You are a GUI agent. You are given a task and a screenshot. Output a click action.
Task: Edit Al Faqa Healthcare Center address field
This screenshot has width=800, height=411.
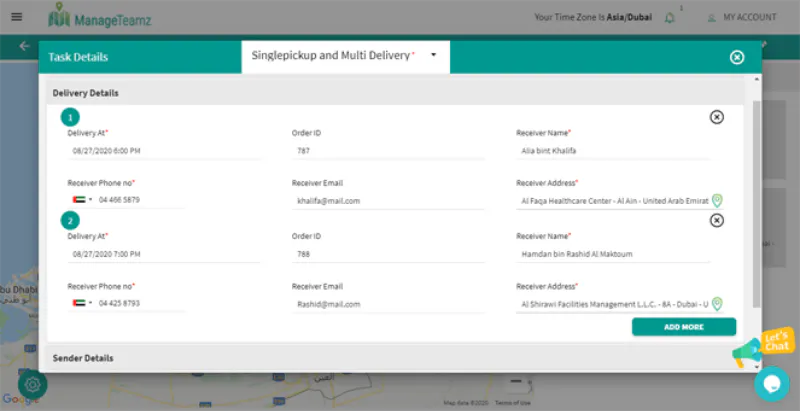pyautogui.click(x=614, y=201)
